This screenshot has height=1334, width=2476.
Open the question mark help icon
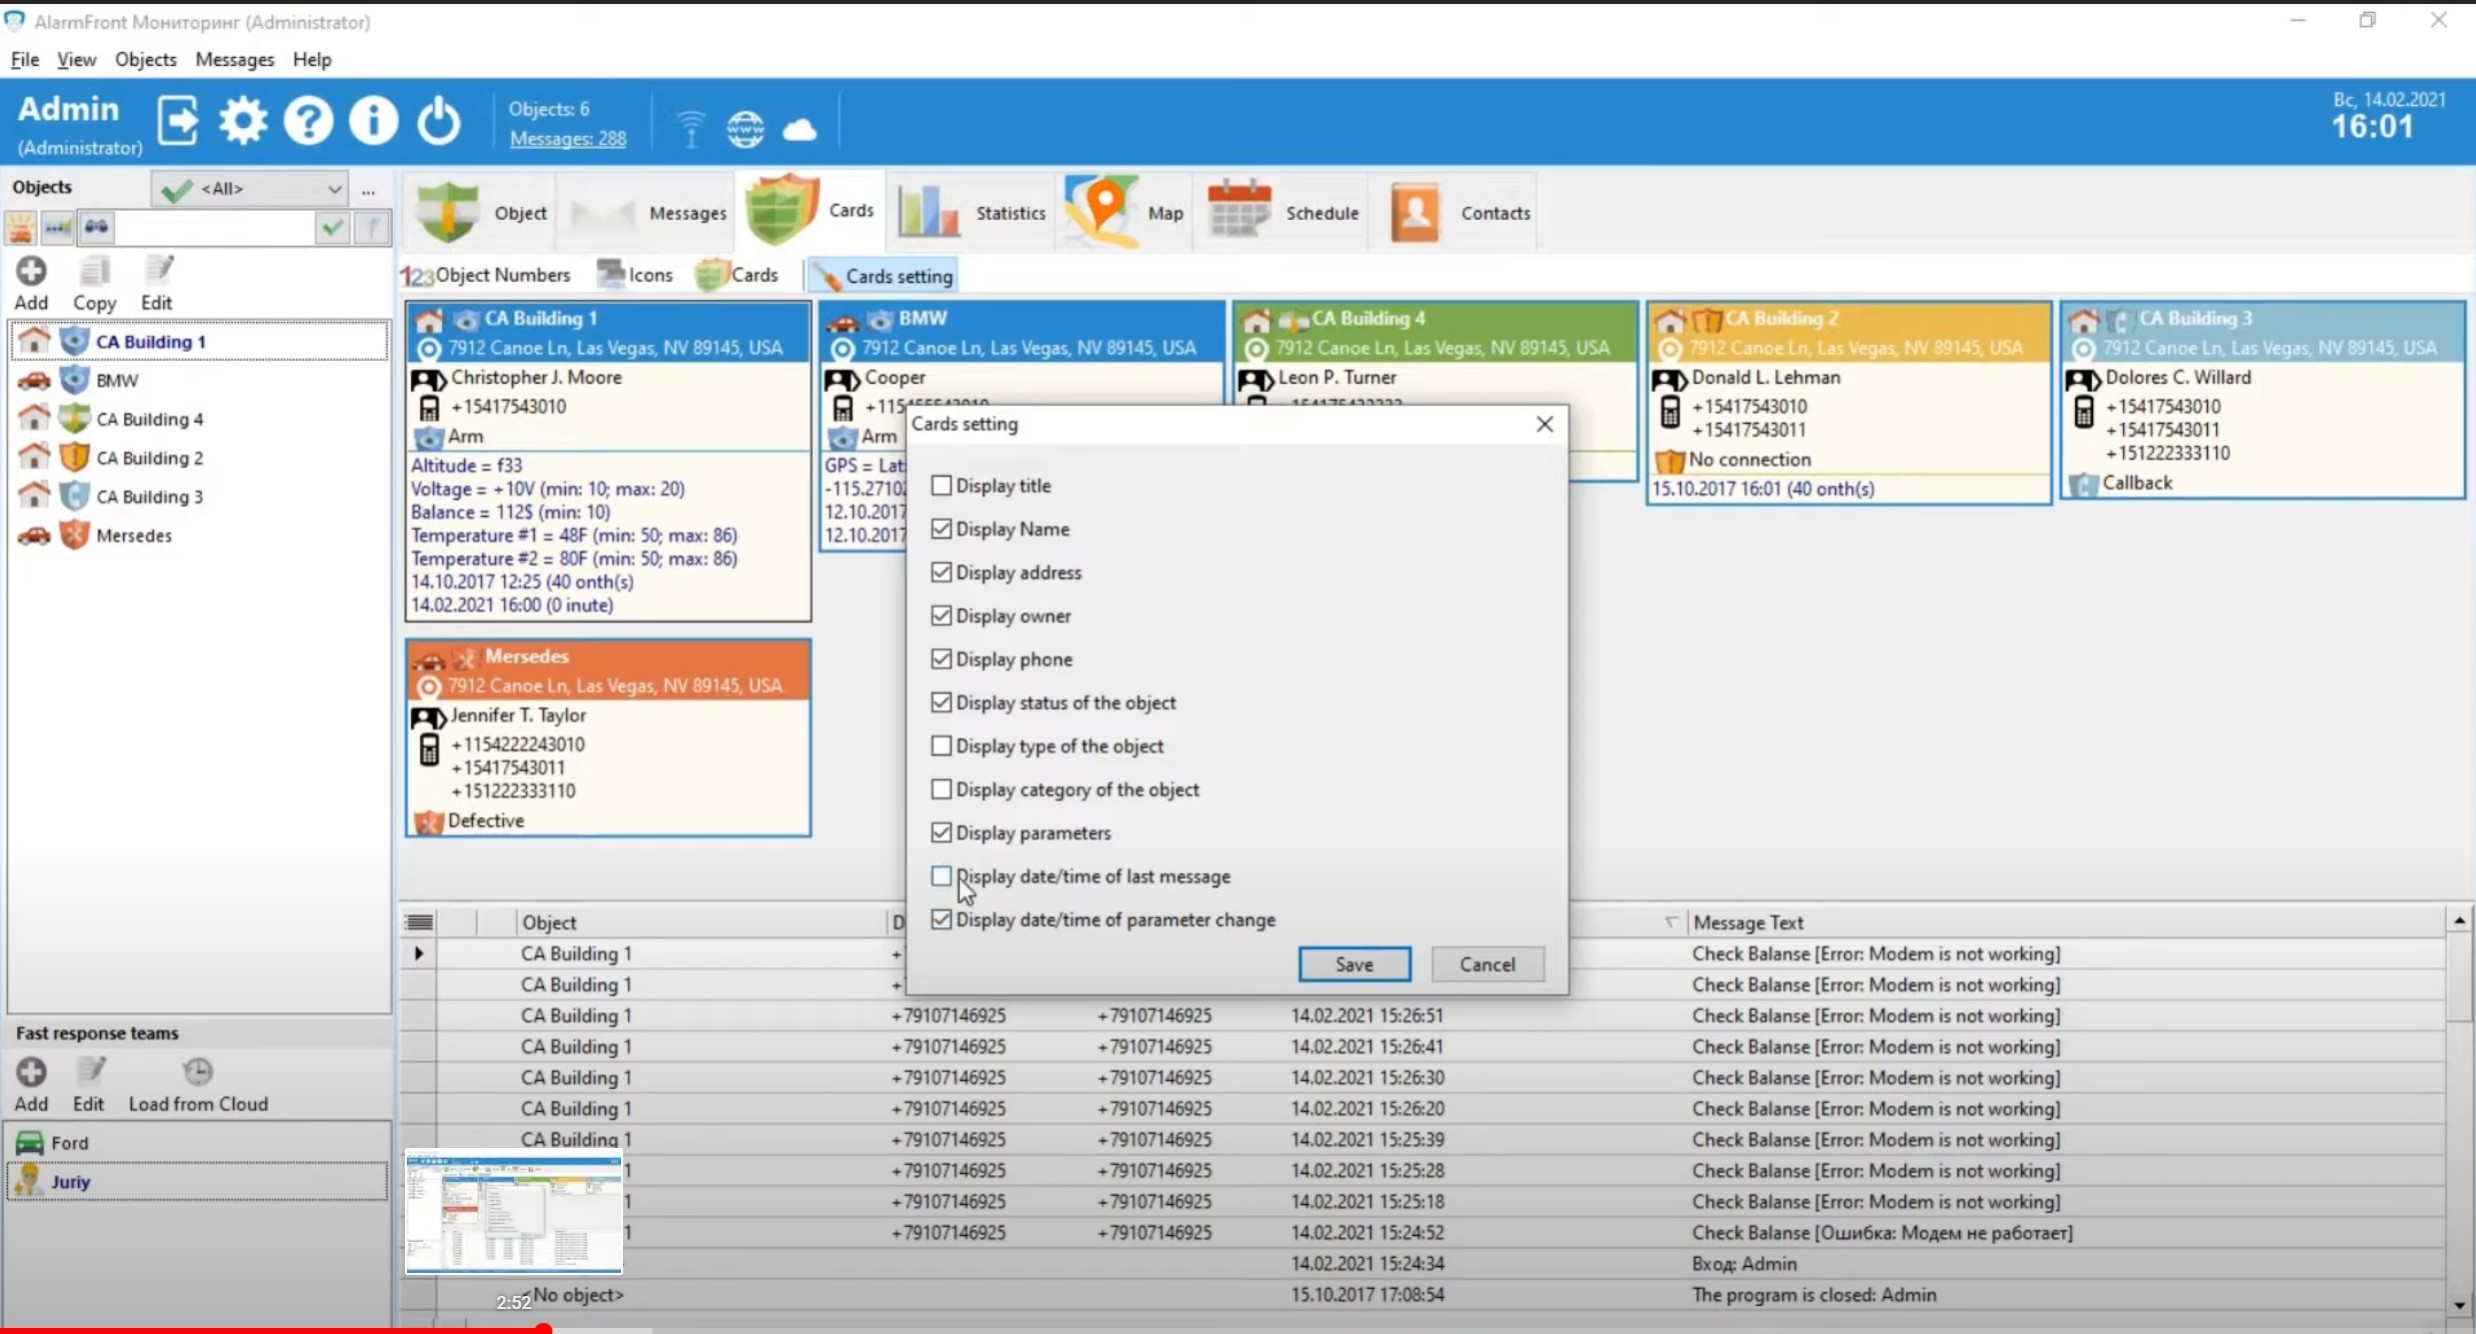click(308, 122)
